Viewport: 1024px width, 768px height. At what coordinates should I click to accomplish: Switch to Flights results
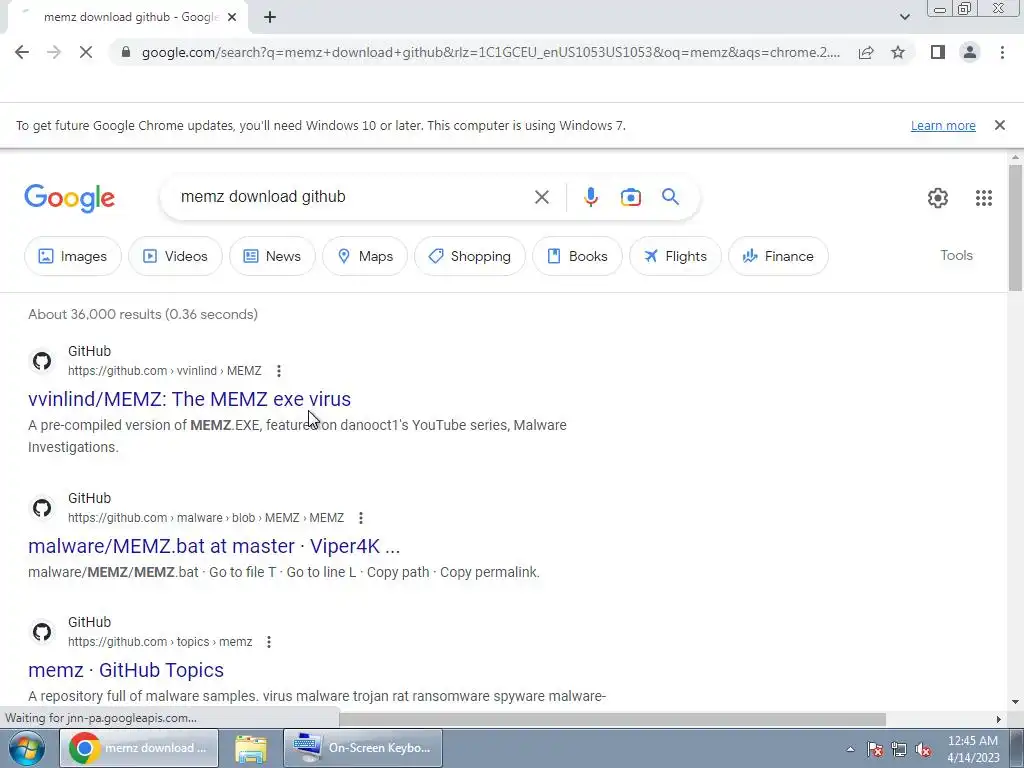(675, 256)
